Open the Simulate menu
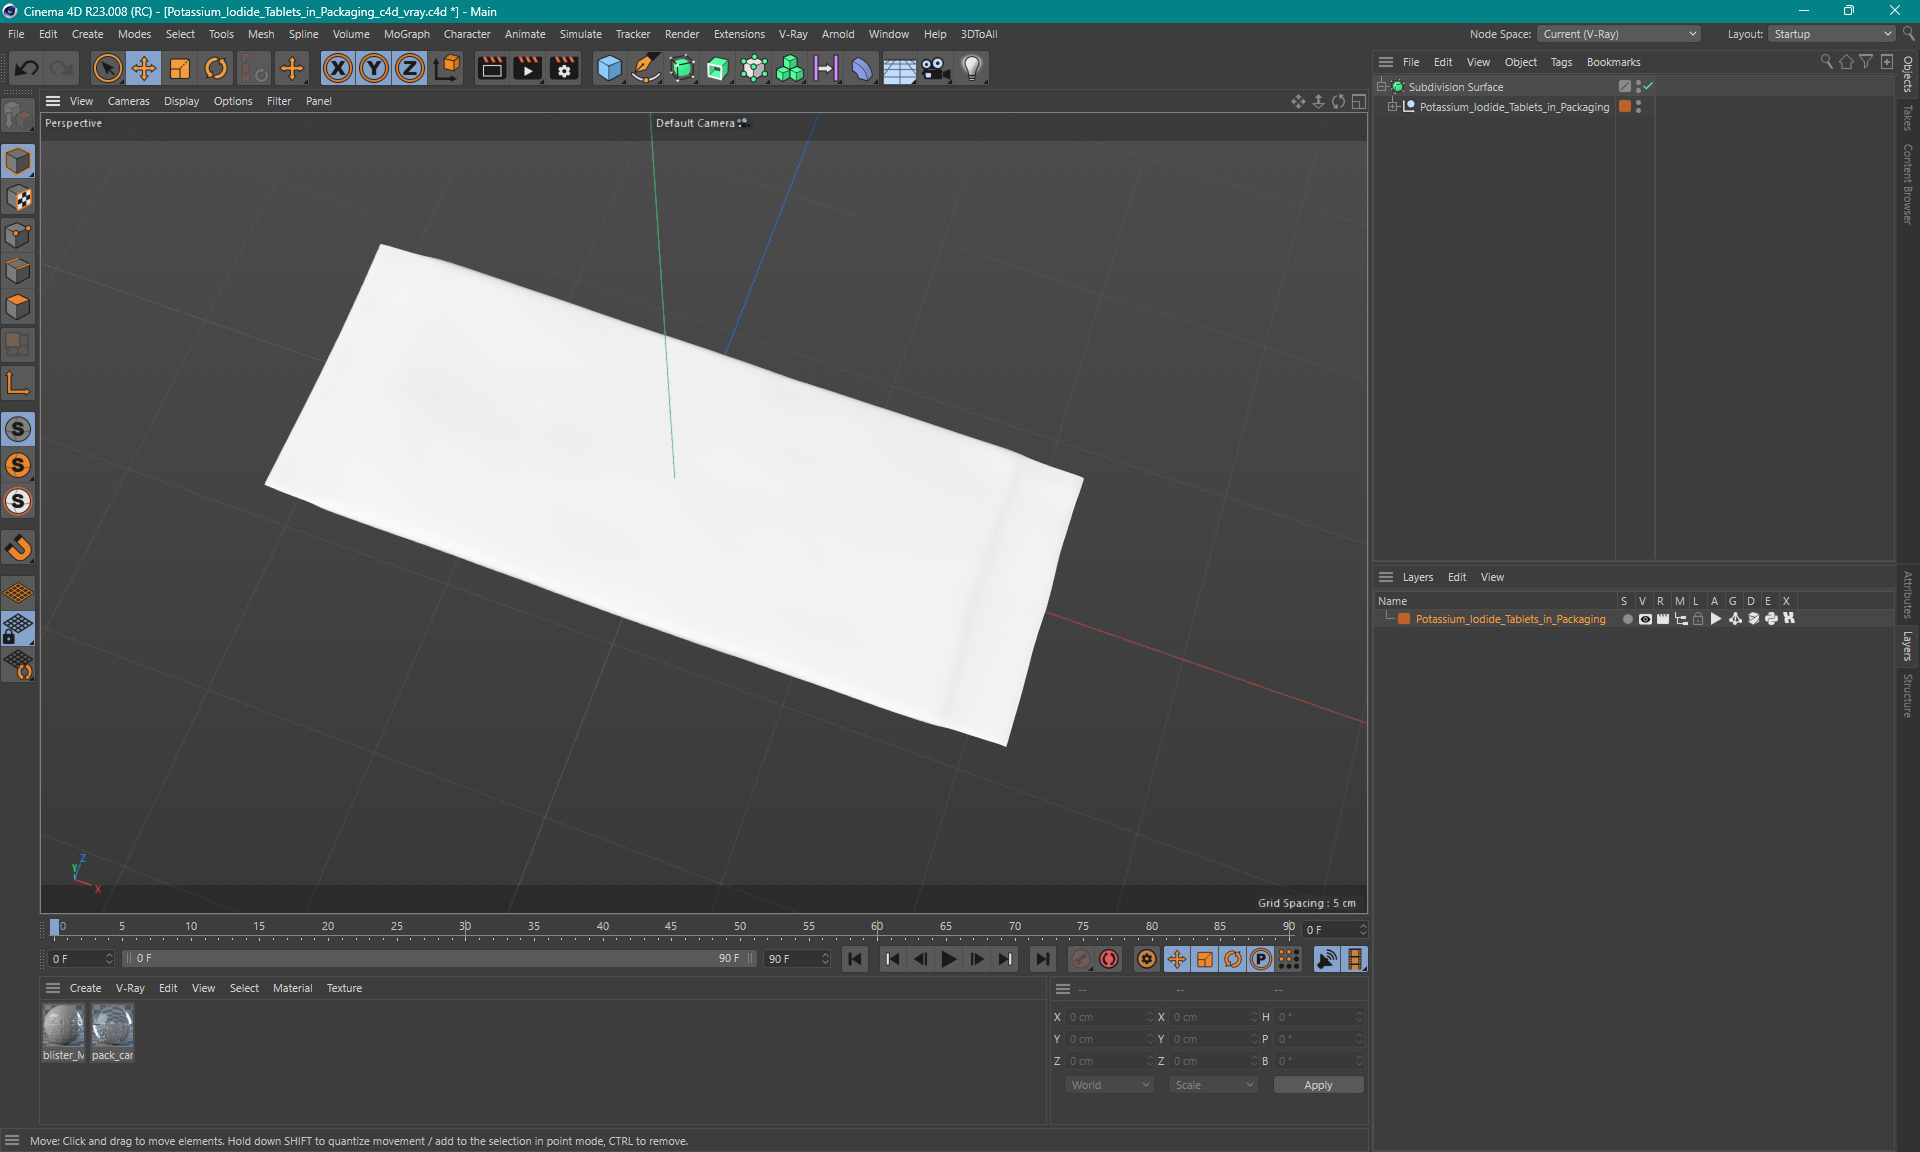 coord(580,34)
